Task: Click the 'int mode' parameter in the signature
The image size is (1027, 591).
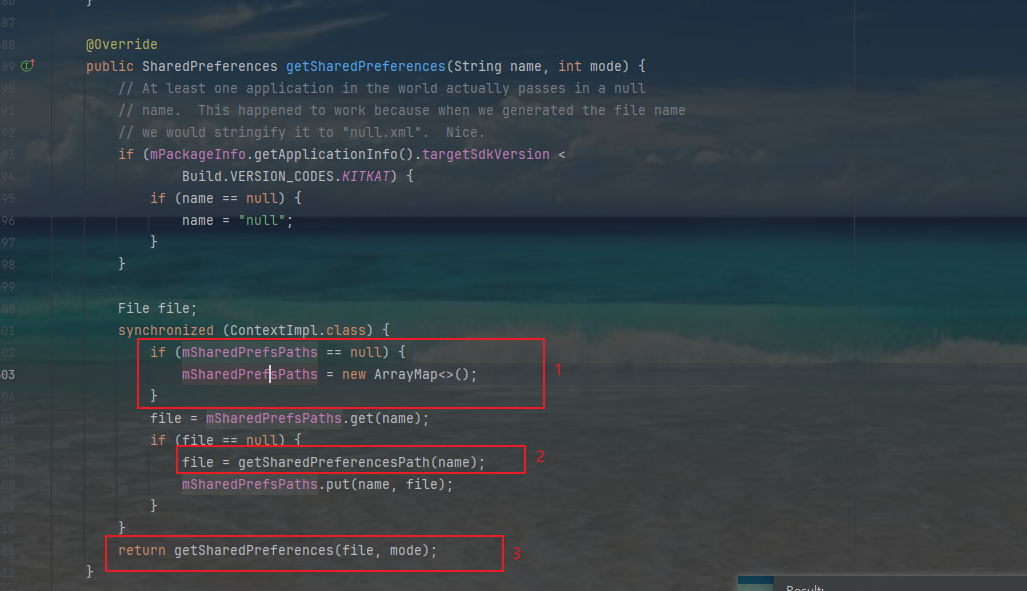Action: [x=589, y=66]
